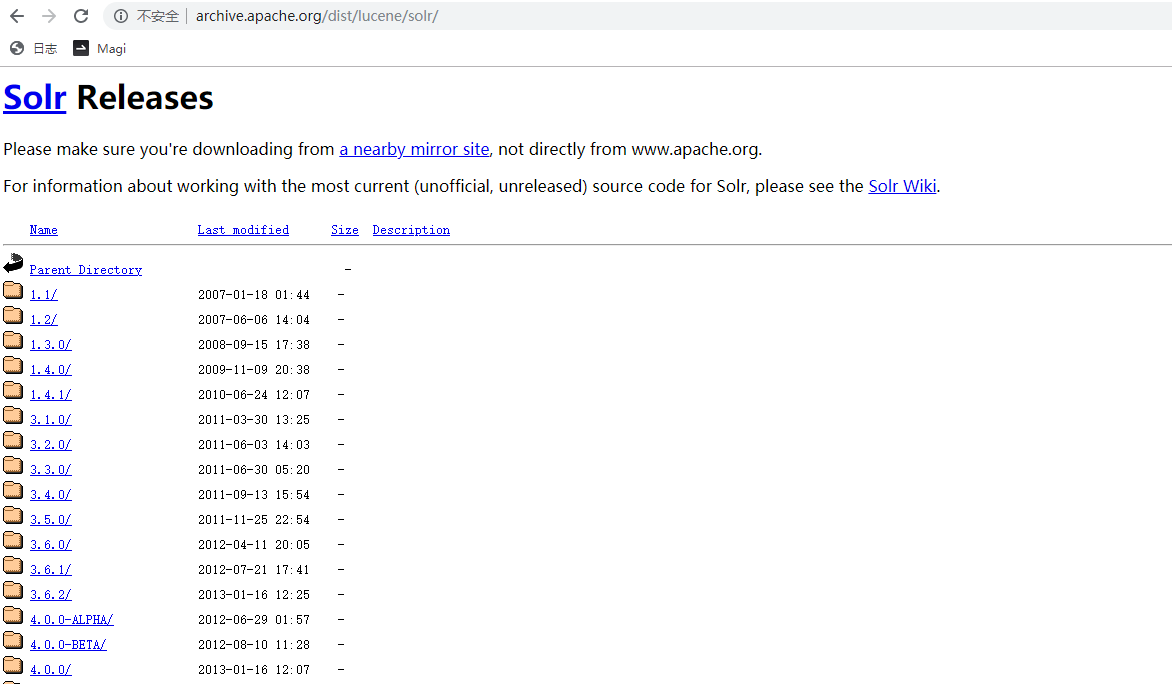Screen dimensions: 1172x684
Task: Open the 1.4.0/ directory link
Action: [x=51, y=370]
